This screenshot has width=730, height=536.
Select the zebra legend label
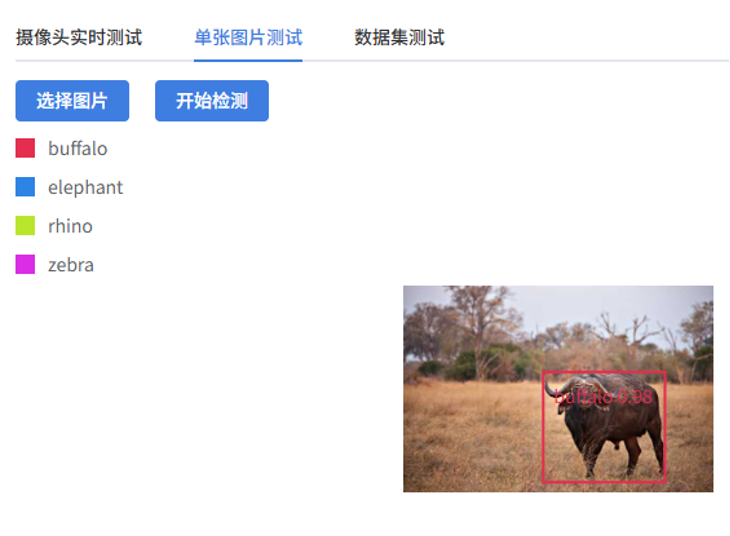(71, 265)
